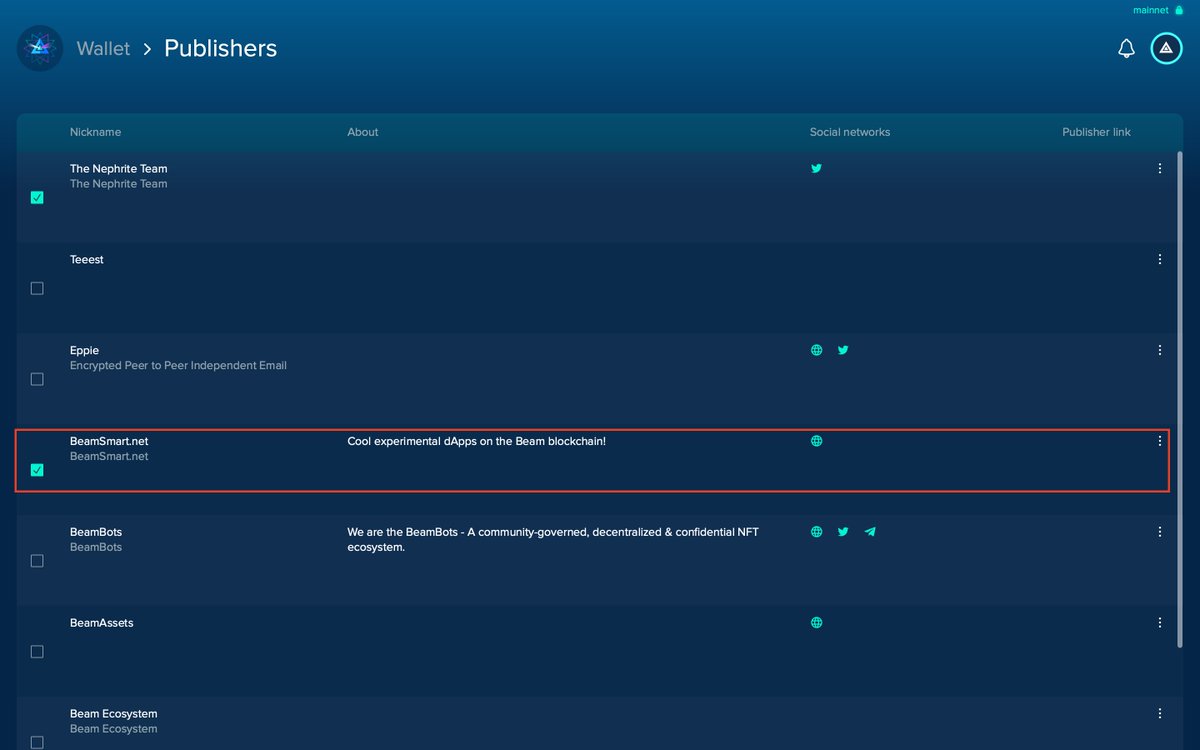Open the notifications bell
This screenshot has height=750, width=1200.
pyautogui.click(x=1126, y=48)
